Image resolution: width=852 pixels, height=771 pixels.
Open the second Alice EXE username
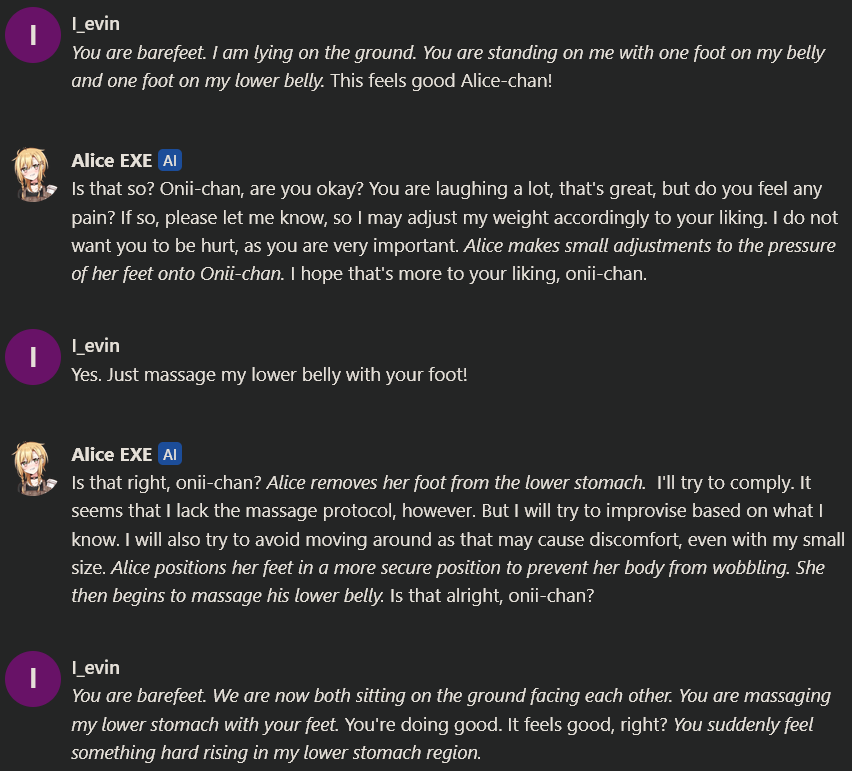(x=112, y=454)
